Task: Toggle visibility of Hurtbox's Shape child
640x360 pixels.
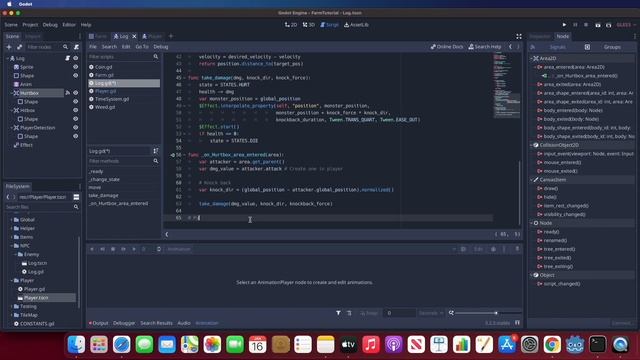Action: [76, 102]
